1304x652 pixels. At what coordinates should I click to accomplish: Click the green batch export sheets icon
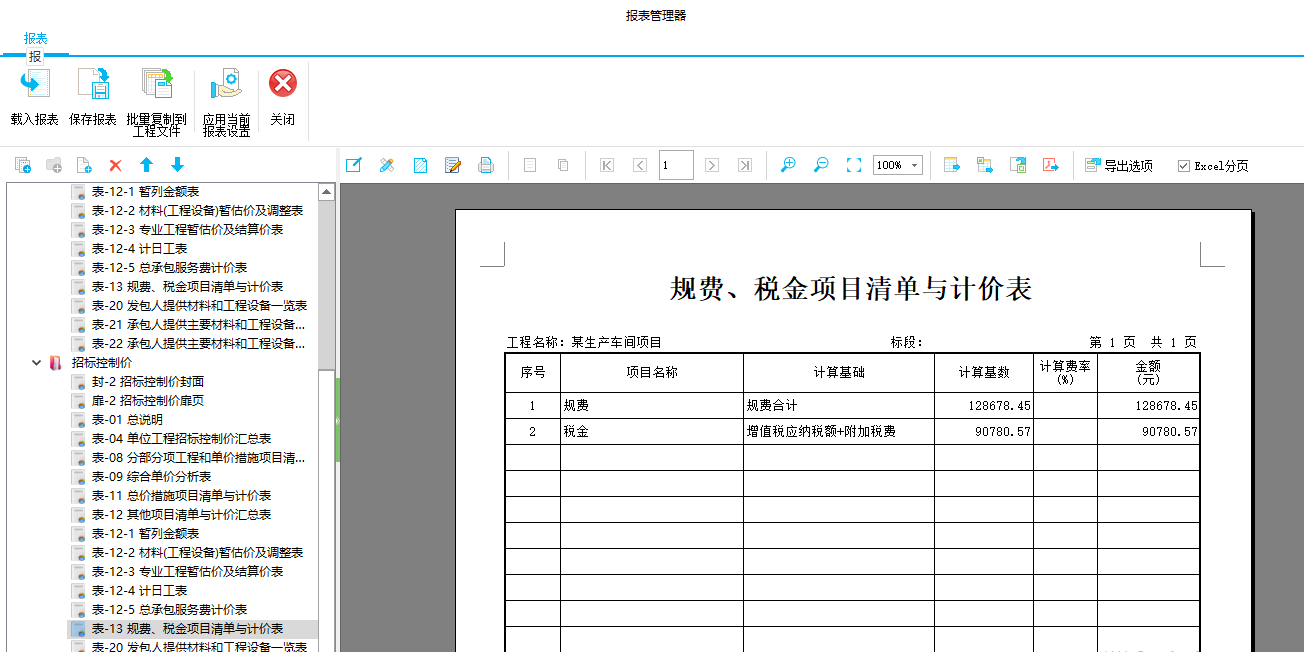(x=985, y=165)
